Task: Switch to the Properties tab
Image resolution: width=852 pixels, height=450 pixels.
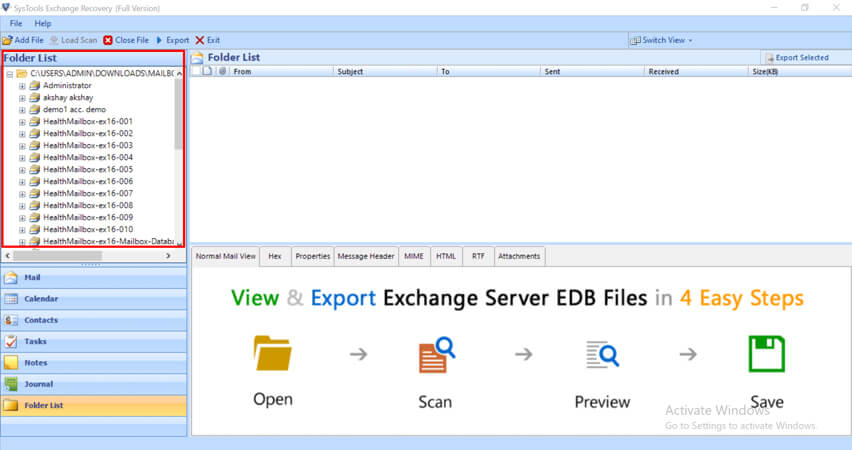Action: pyautogui.click(x=312, y=256)
